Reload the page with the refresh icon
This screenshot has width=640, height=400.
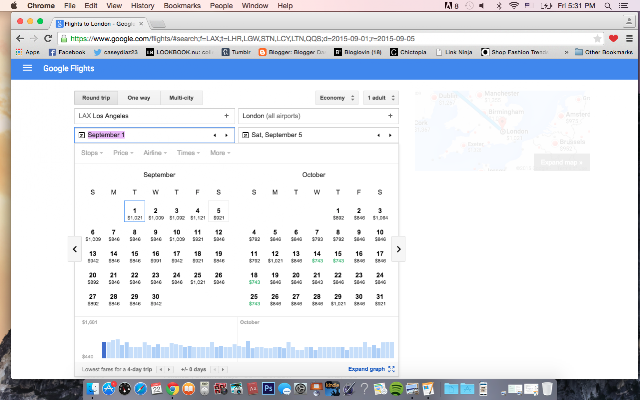pos(48,38)
